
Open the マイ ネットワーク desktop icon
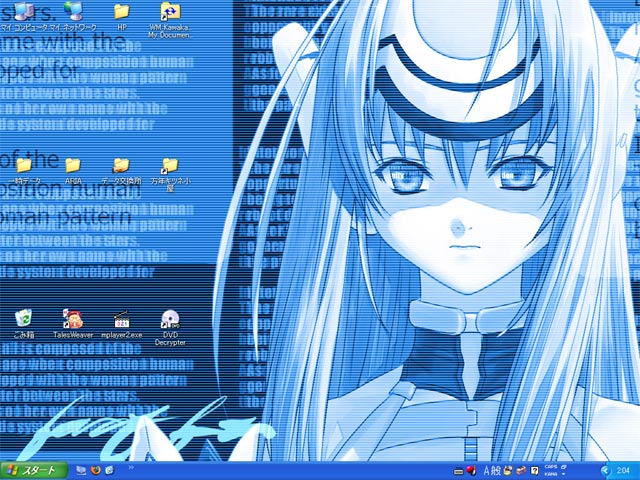(74, 18)
